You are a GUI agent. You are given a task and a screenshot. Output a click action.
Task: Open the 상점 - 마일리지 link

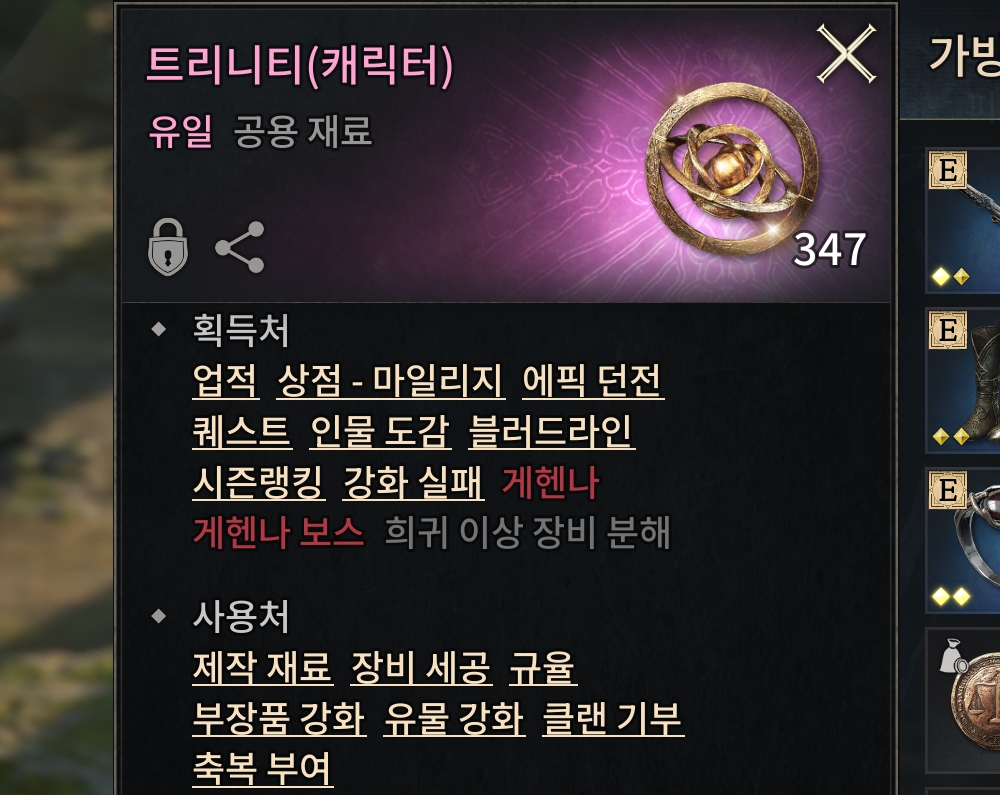(x=391, y=381)
